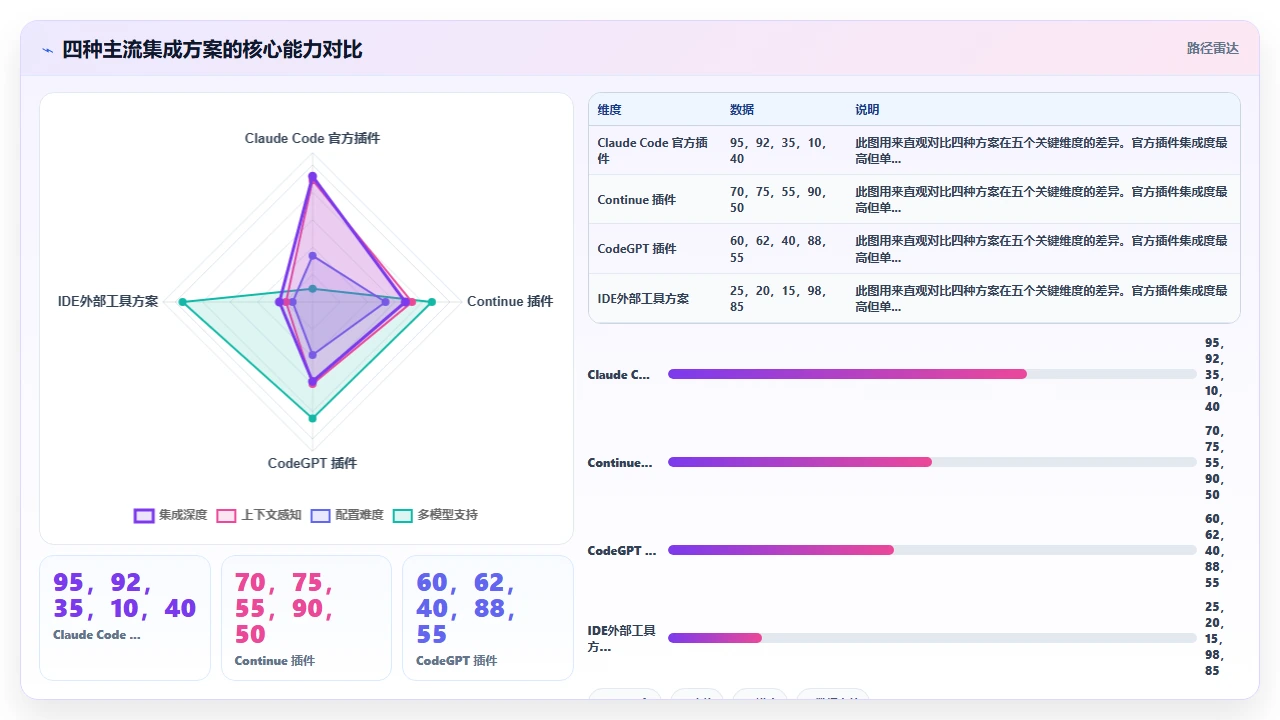Click the teal data point on the IDE外部工具方案 axis

point(182,302)
